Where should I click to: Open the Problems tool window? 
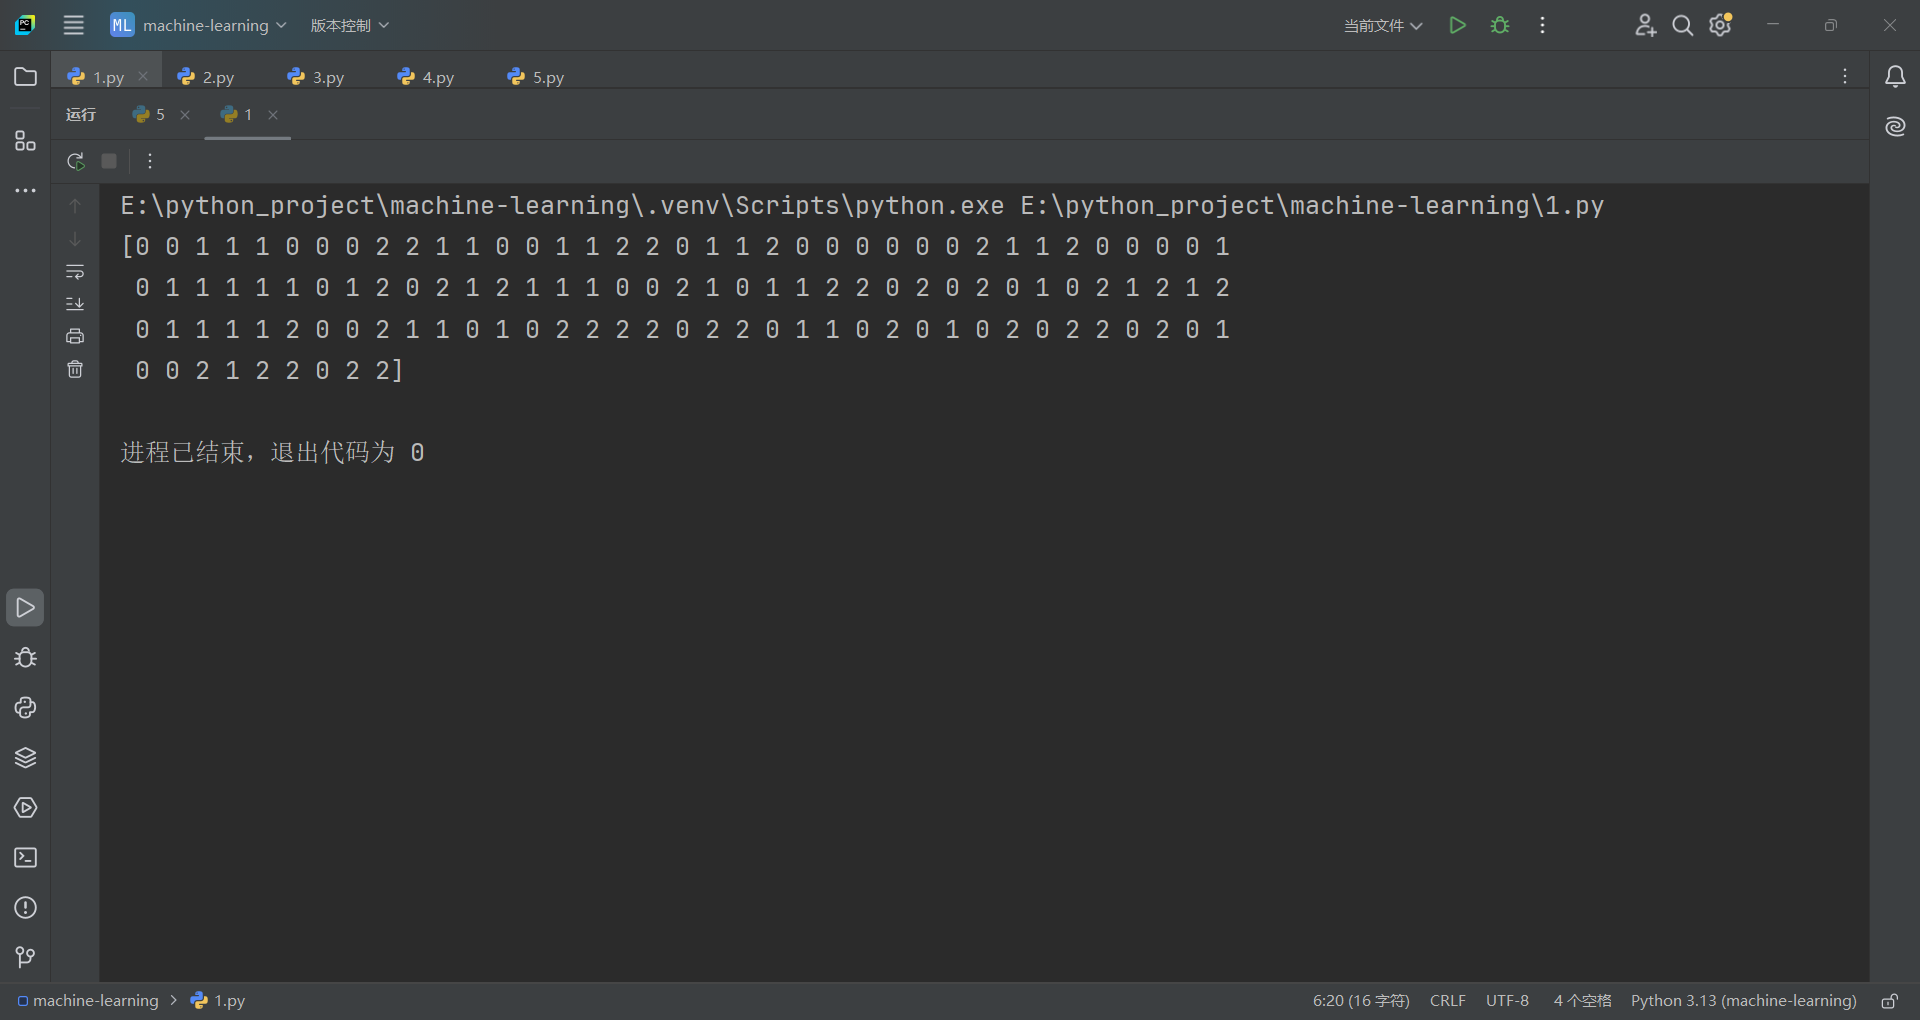[x=25, y=908]
